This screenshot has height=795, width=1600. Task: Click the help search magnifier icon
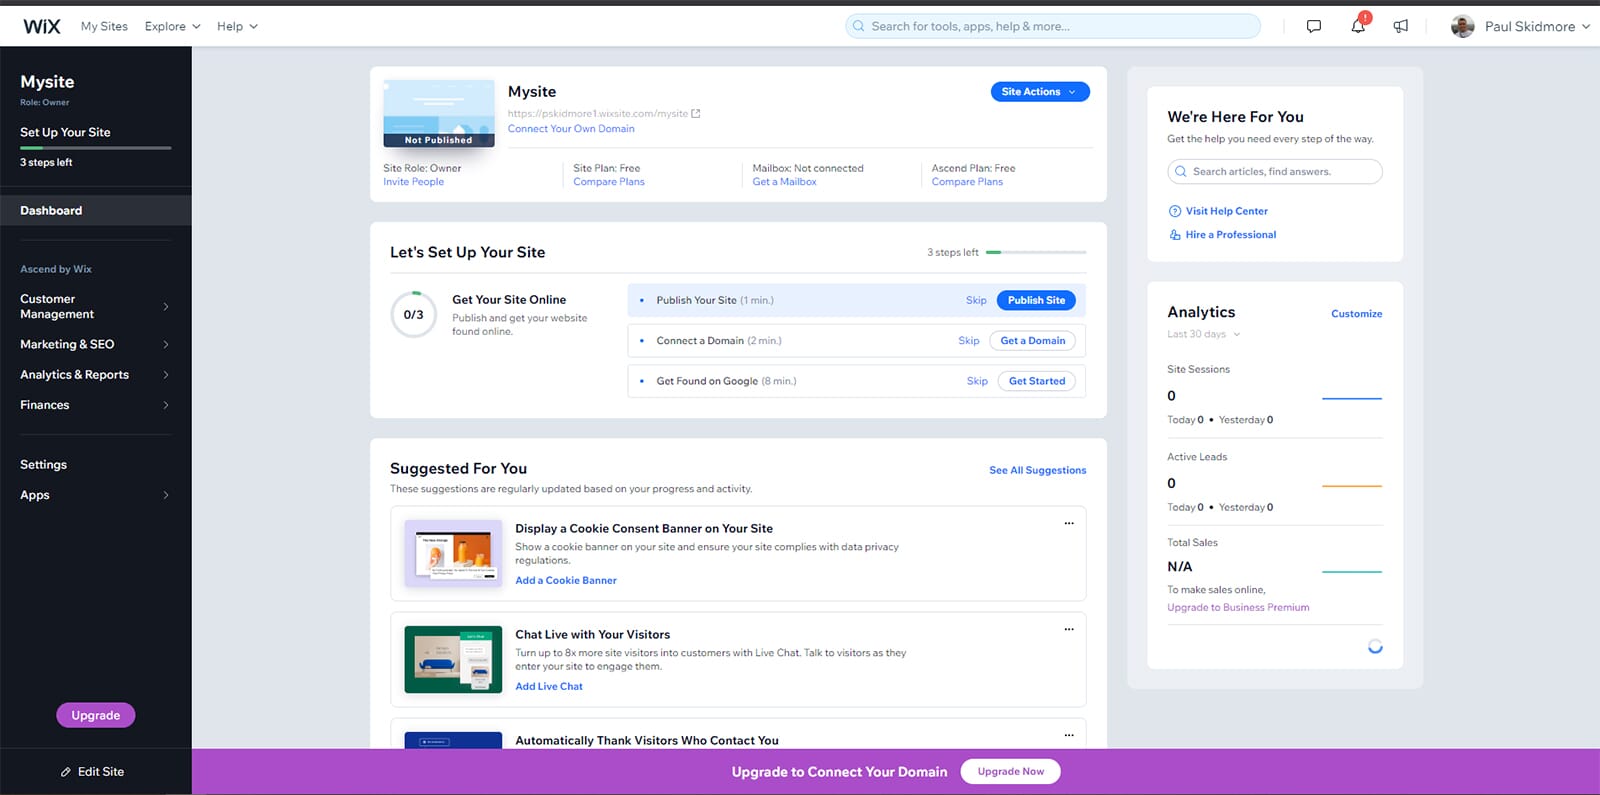[1181, 172]
